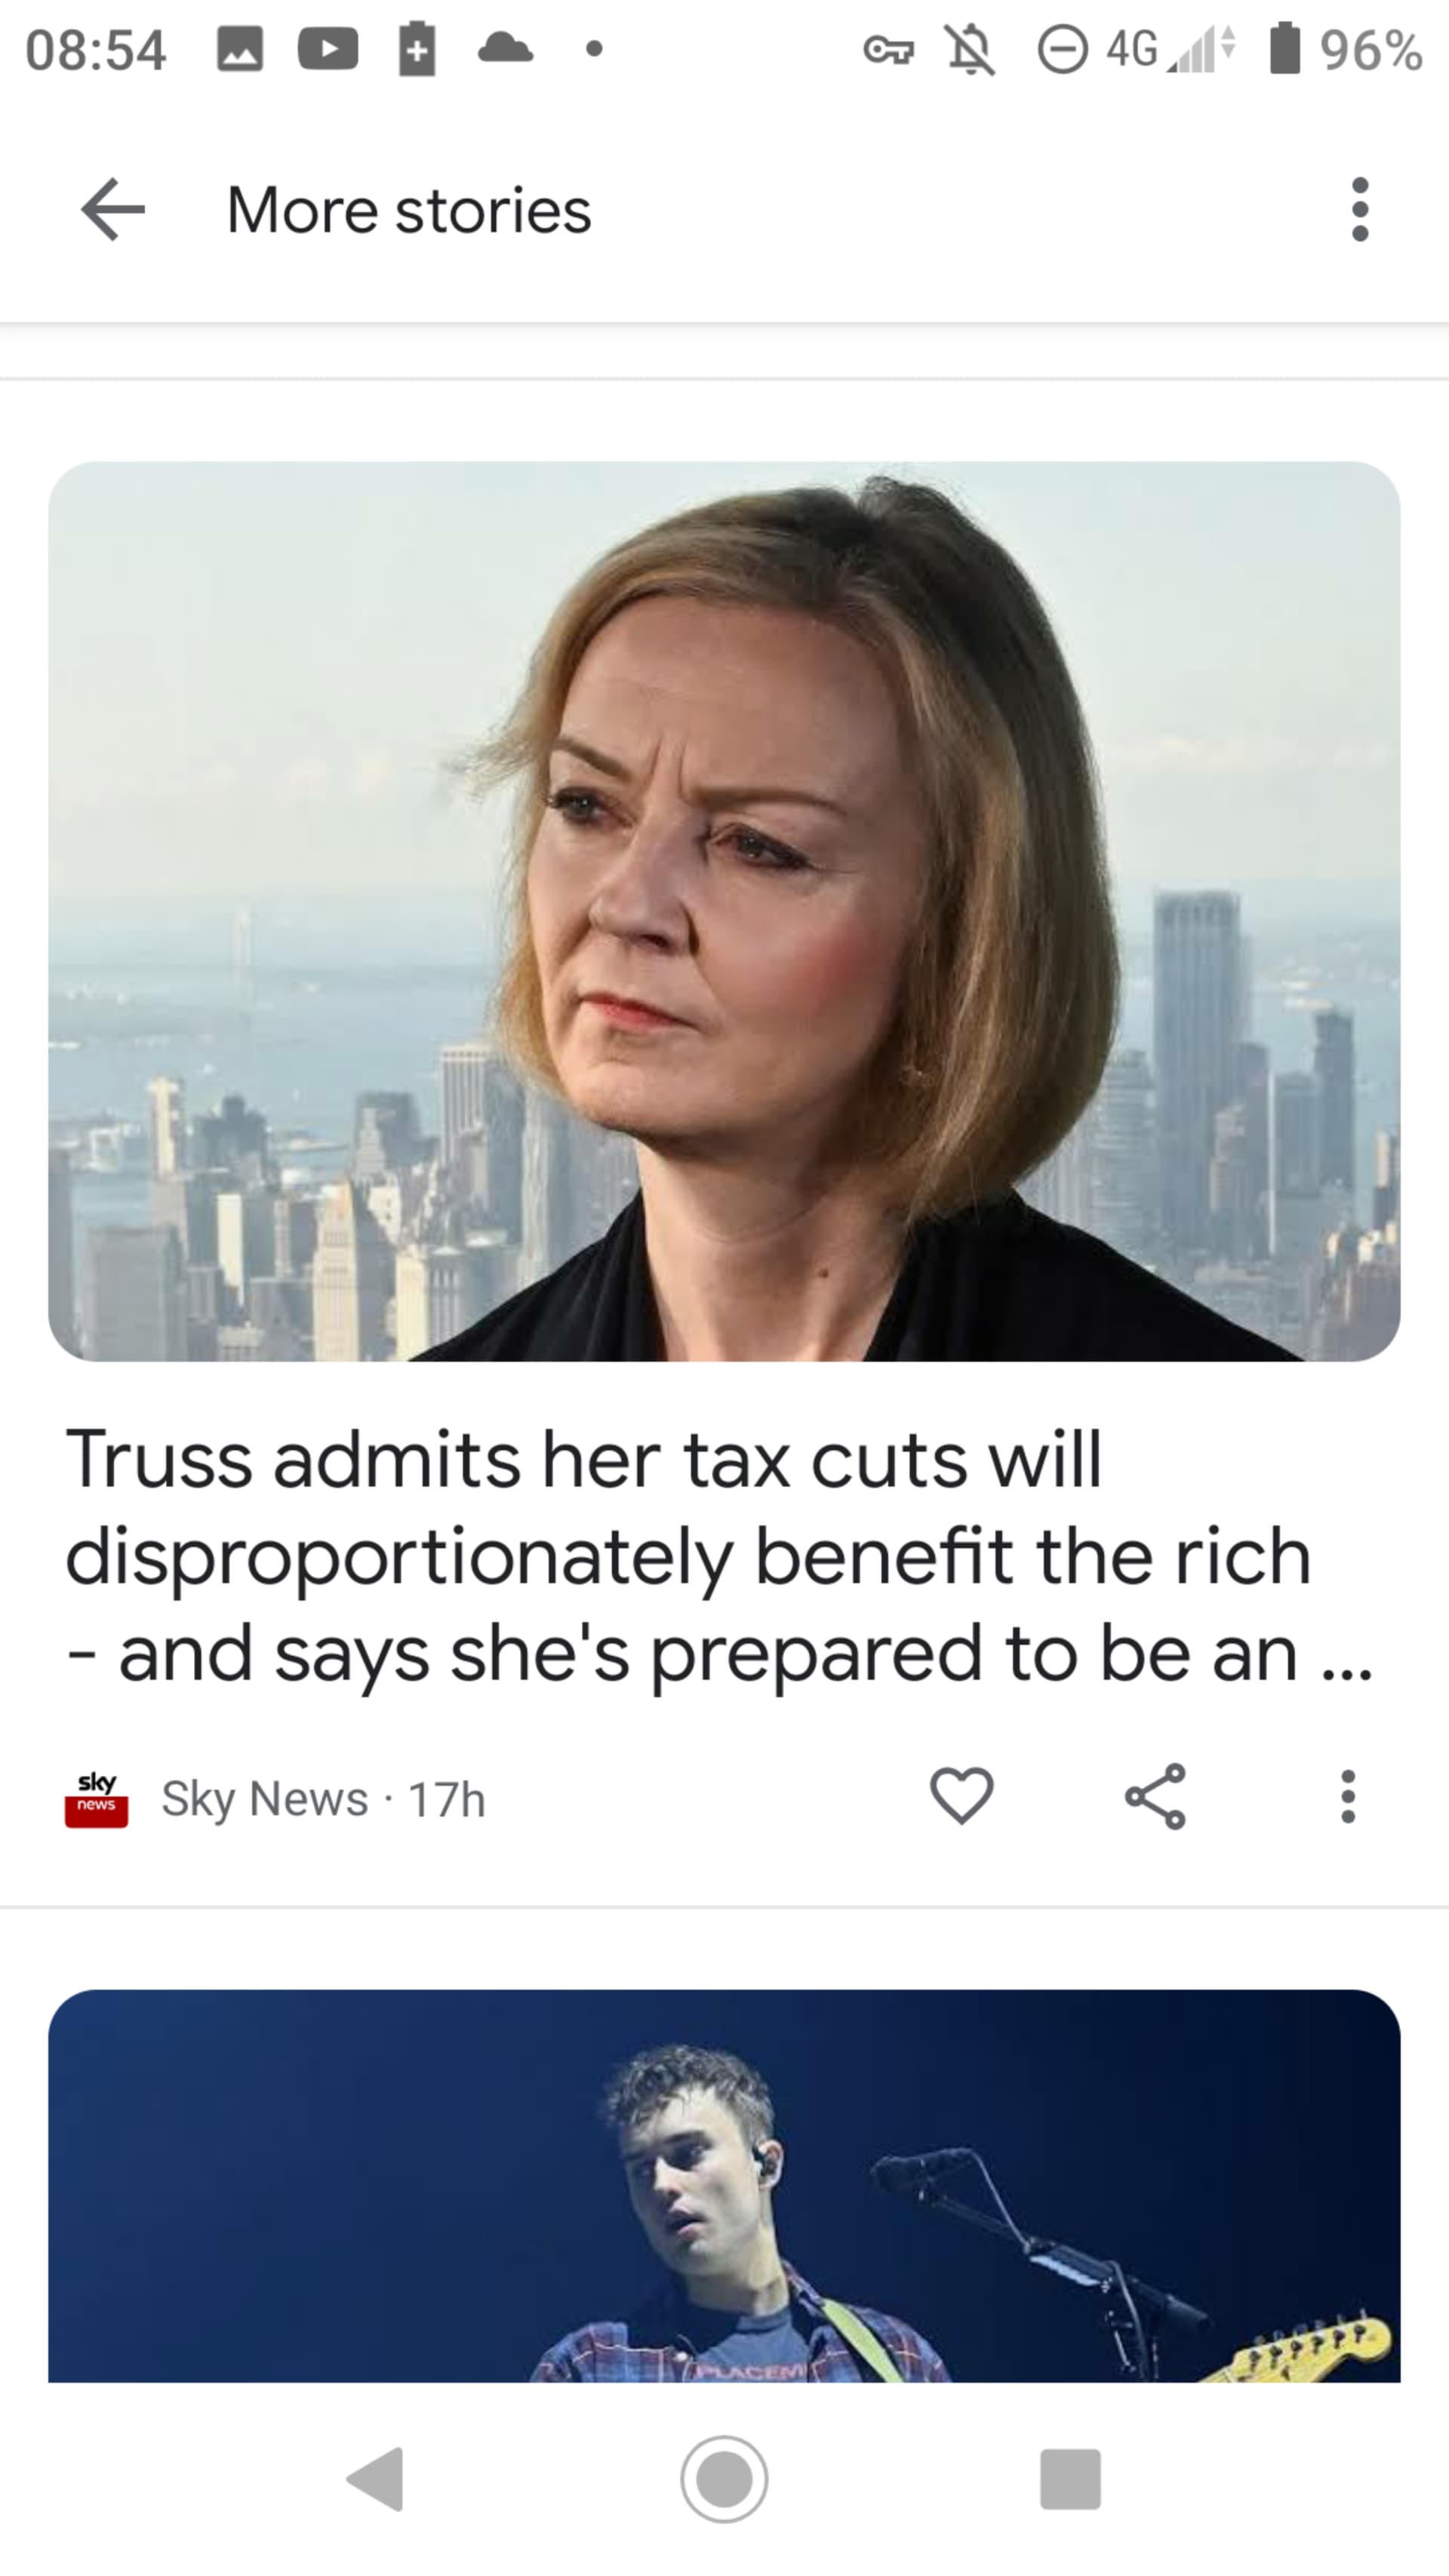Tap the Sky News logo icon
This screenshot has width=1449, height=2576.
coord(96,1799)
